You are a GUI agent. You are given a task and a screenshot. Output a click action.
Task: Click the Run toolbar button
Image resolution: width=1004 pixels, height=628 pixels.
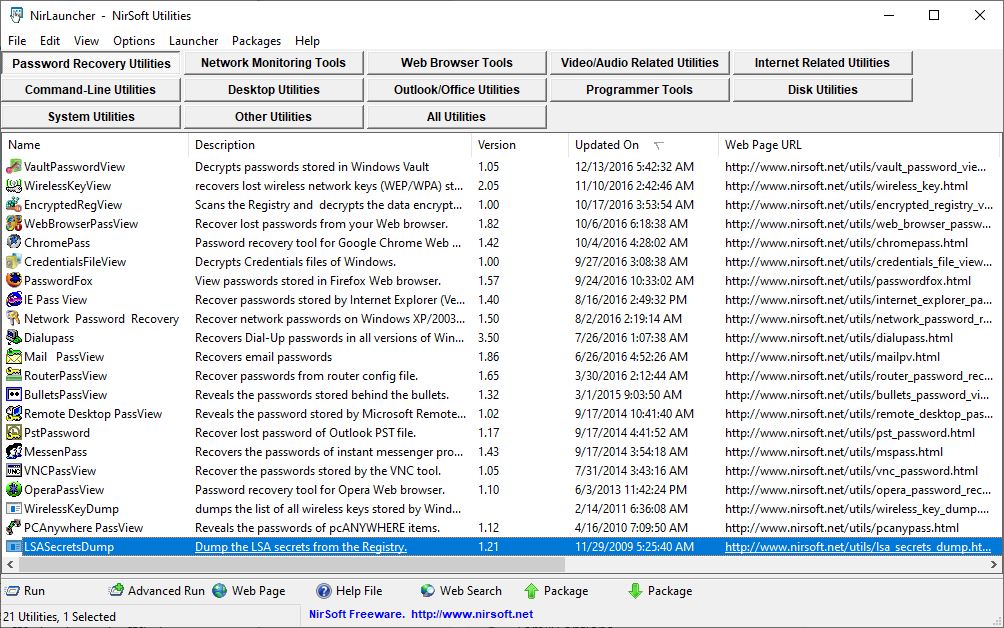(26, 591)
